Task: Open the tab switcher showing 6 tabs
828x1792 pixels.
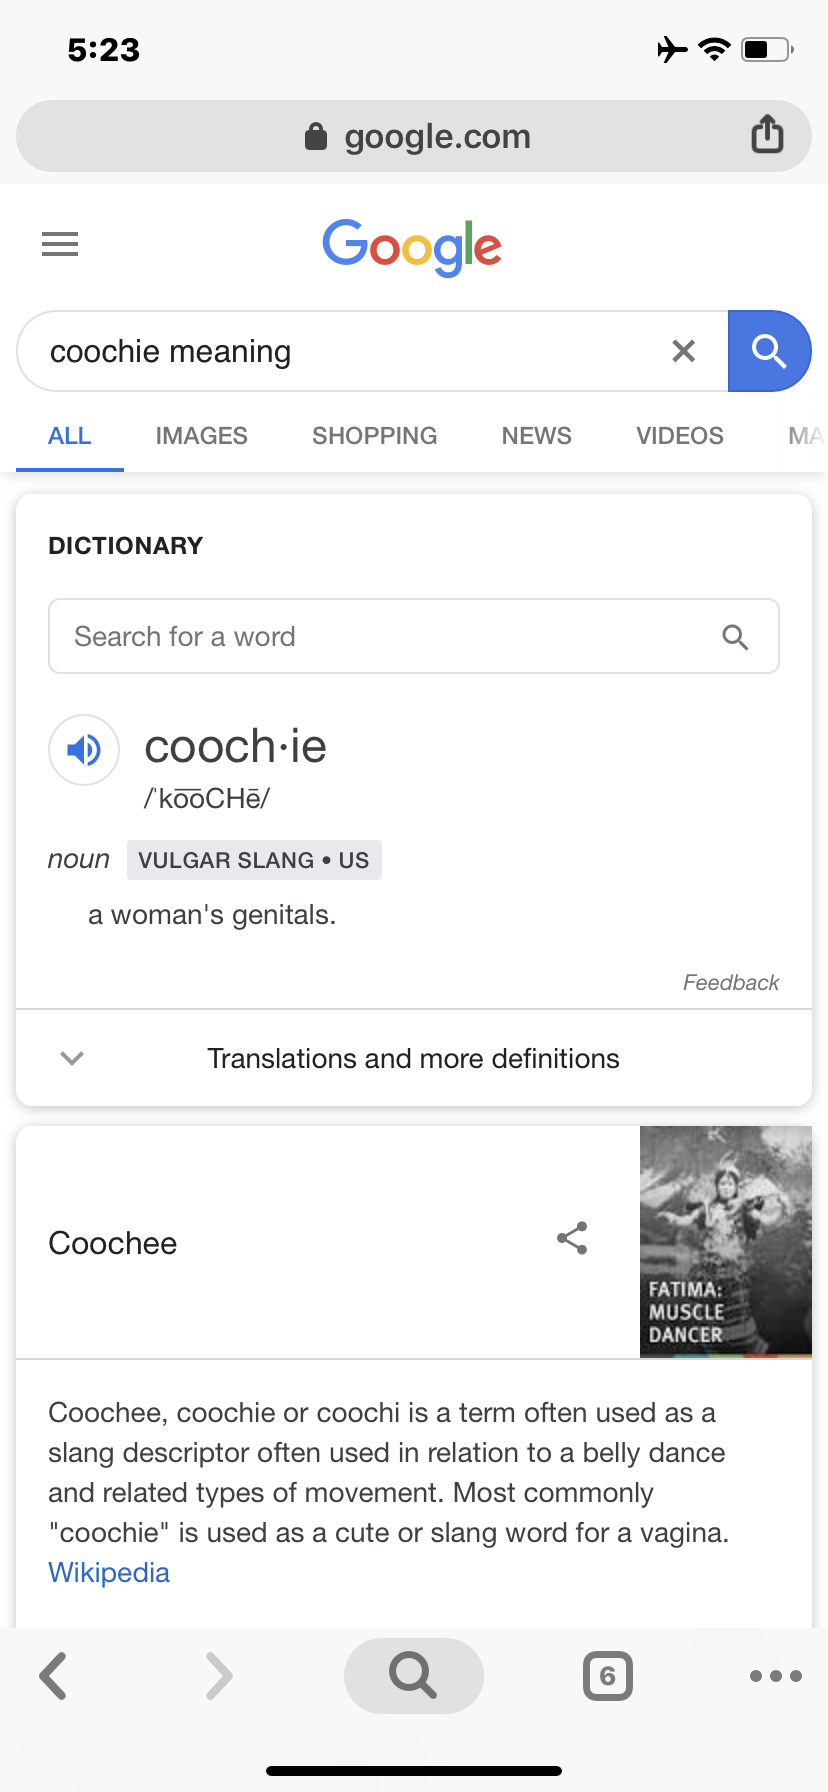Action: pyautogui.click(x=608, y=1676)
